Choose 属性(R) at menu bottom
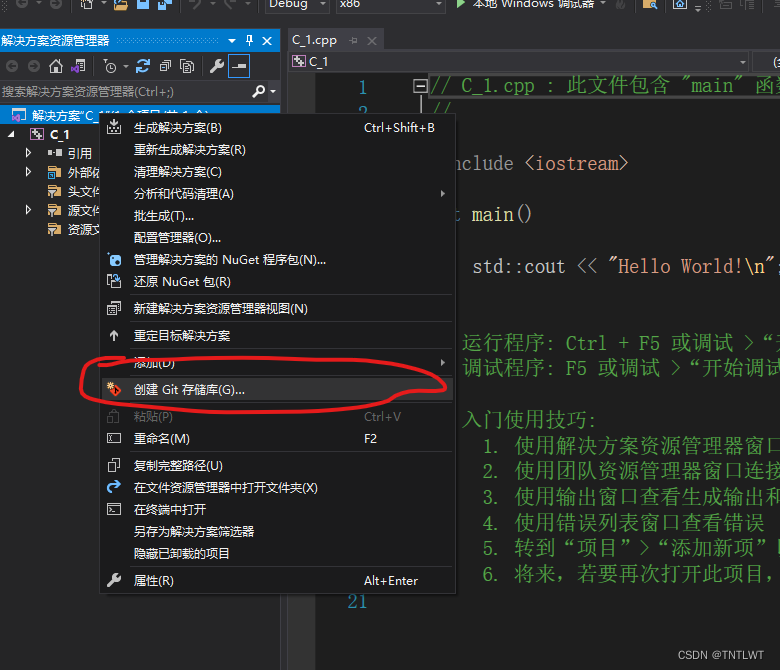 coord(278,580)
